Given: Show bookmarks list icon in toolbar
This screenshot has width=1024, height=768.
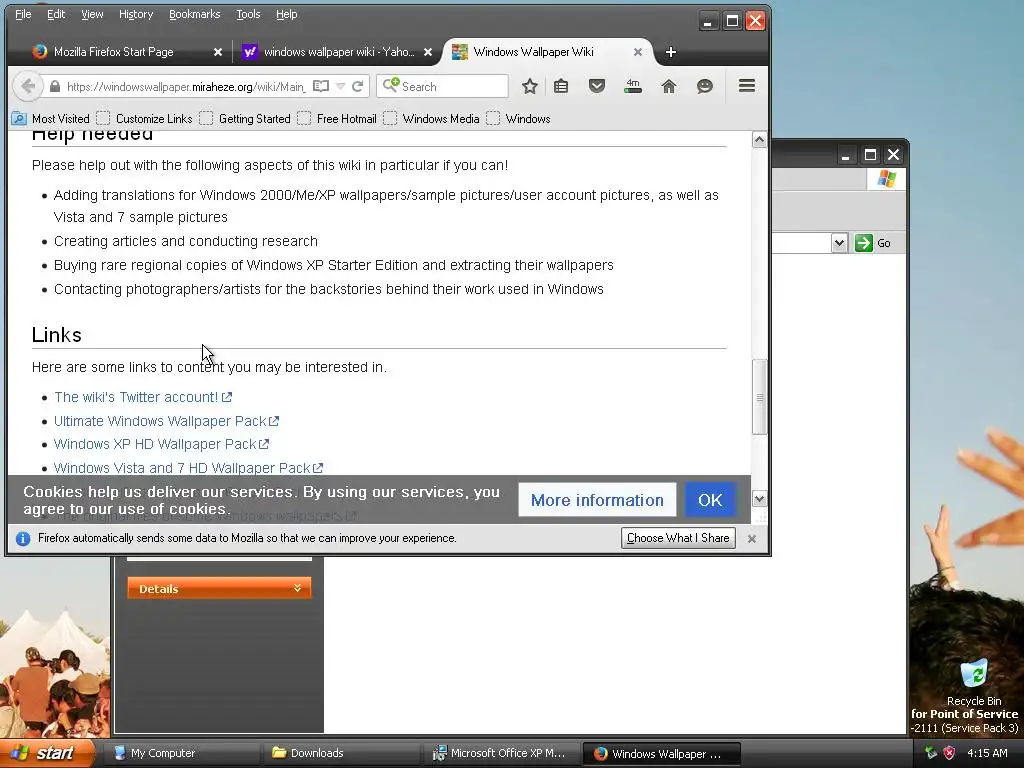Looking at the screenshot, I should [561, 86].
